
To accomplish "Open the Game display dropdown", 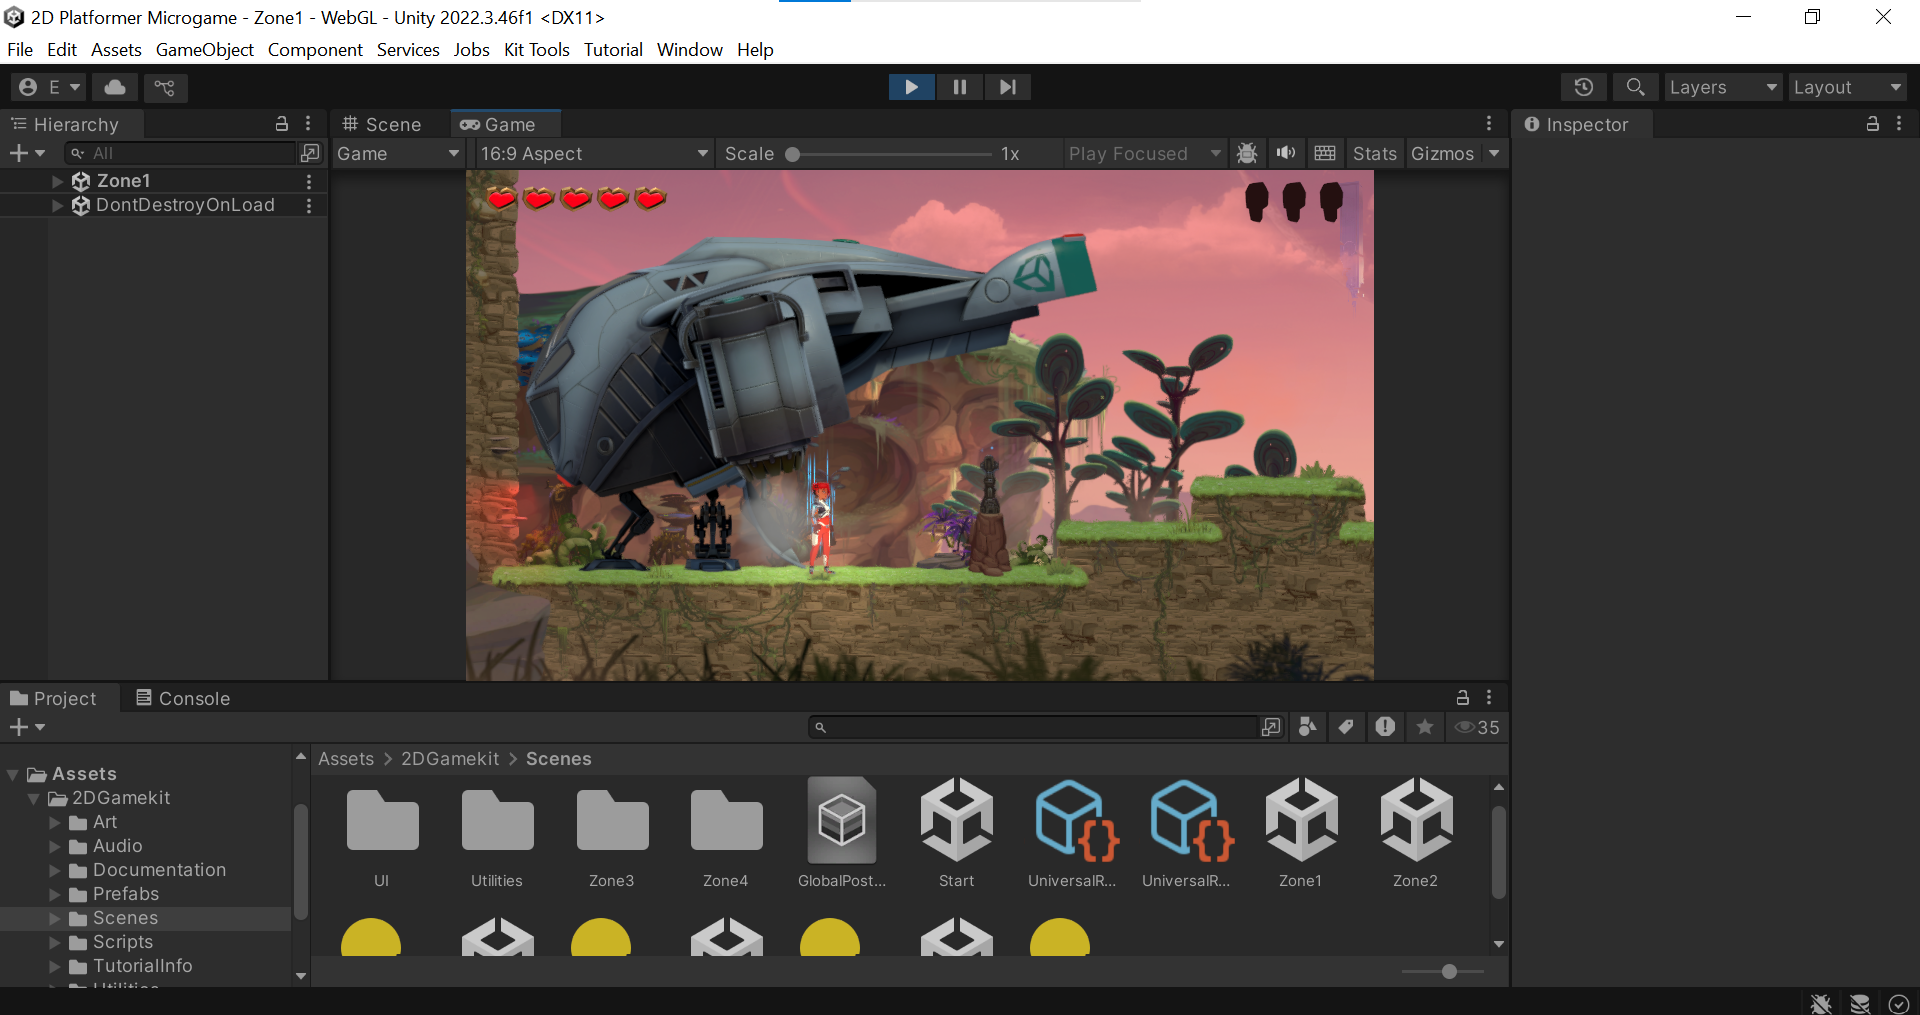I will [x=398, y=153].
